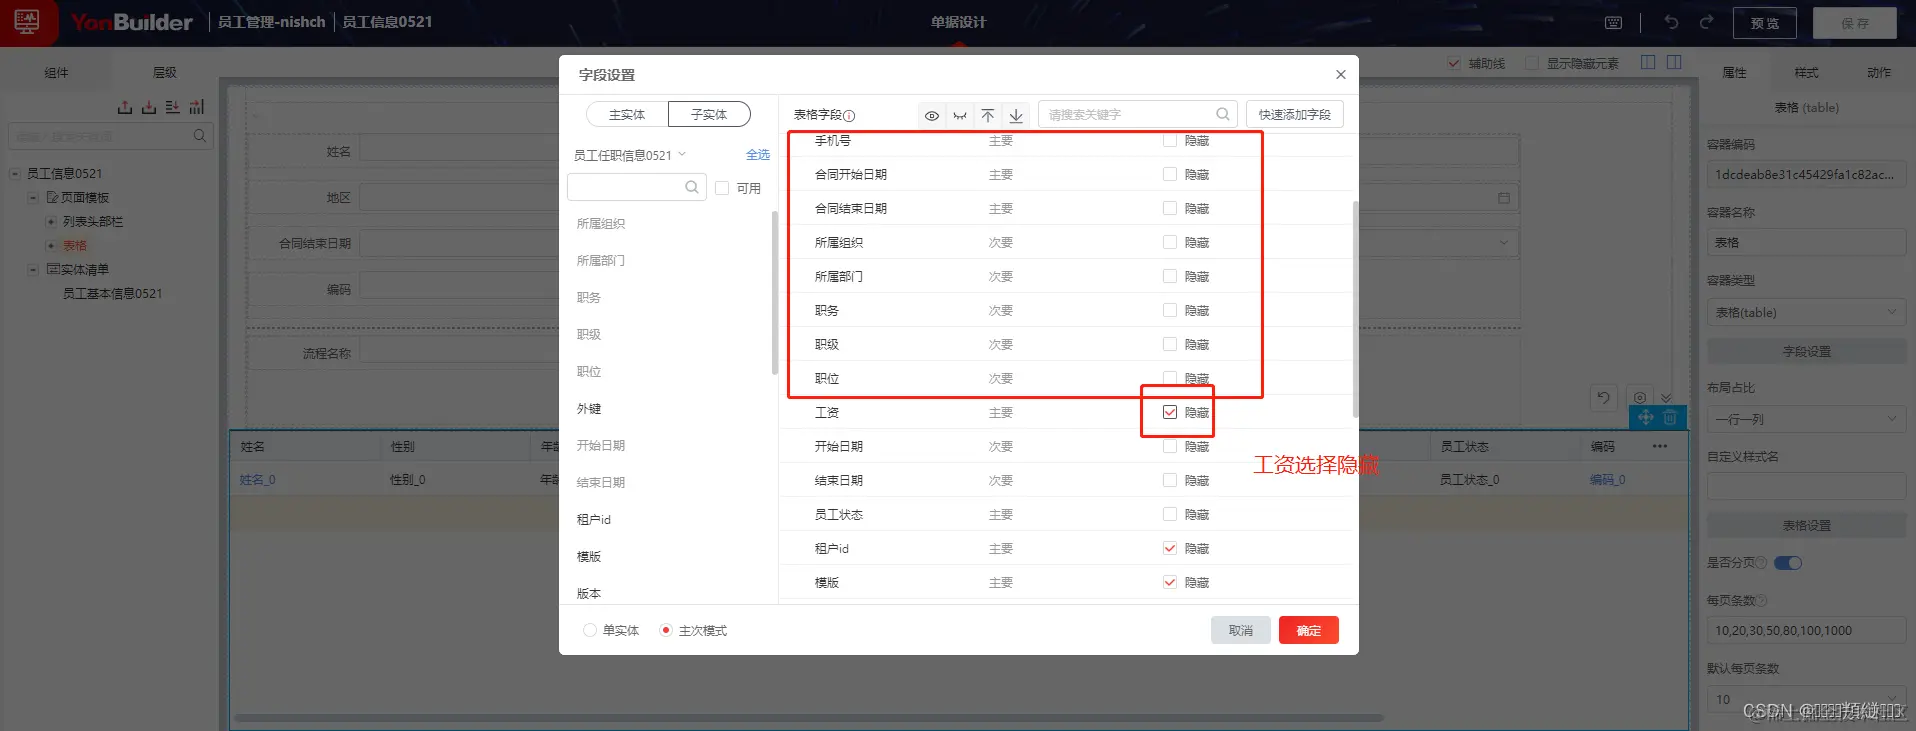Expand the 表格 tree node
Viewport: 1916px width, 731px height.
click(51, 245)
